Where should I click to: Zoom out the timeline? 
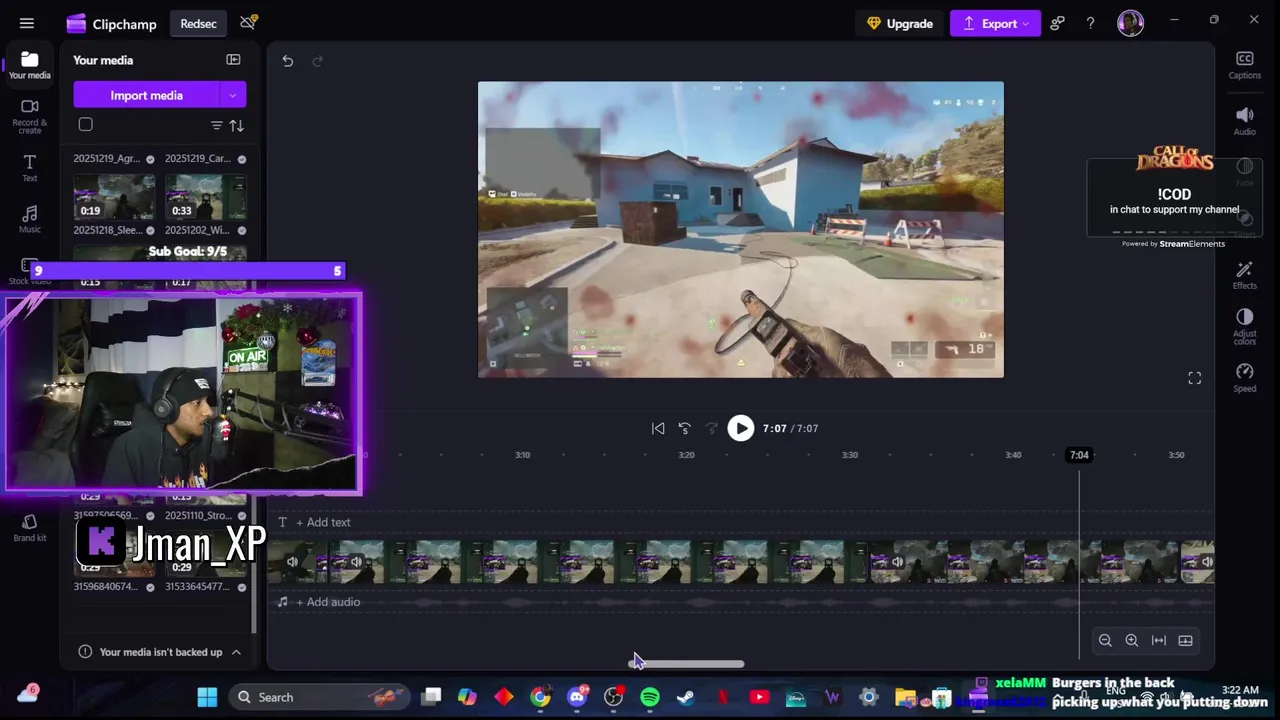coord(1105,641)
